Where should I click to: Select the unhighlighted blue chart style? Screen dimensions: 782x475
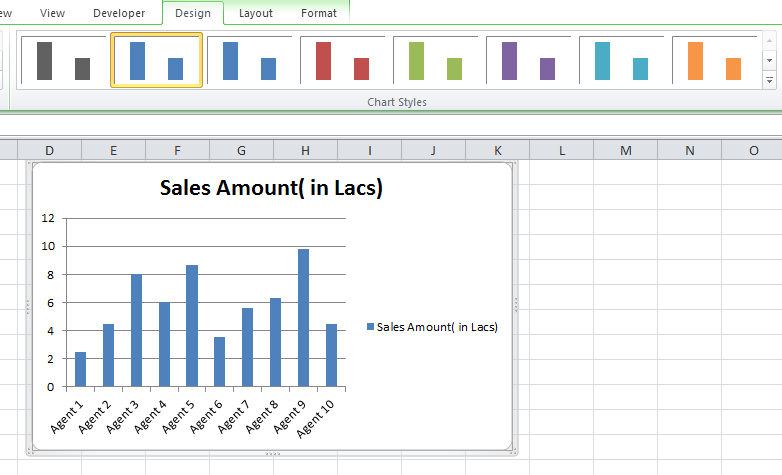pos(249,60)
